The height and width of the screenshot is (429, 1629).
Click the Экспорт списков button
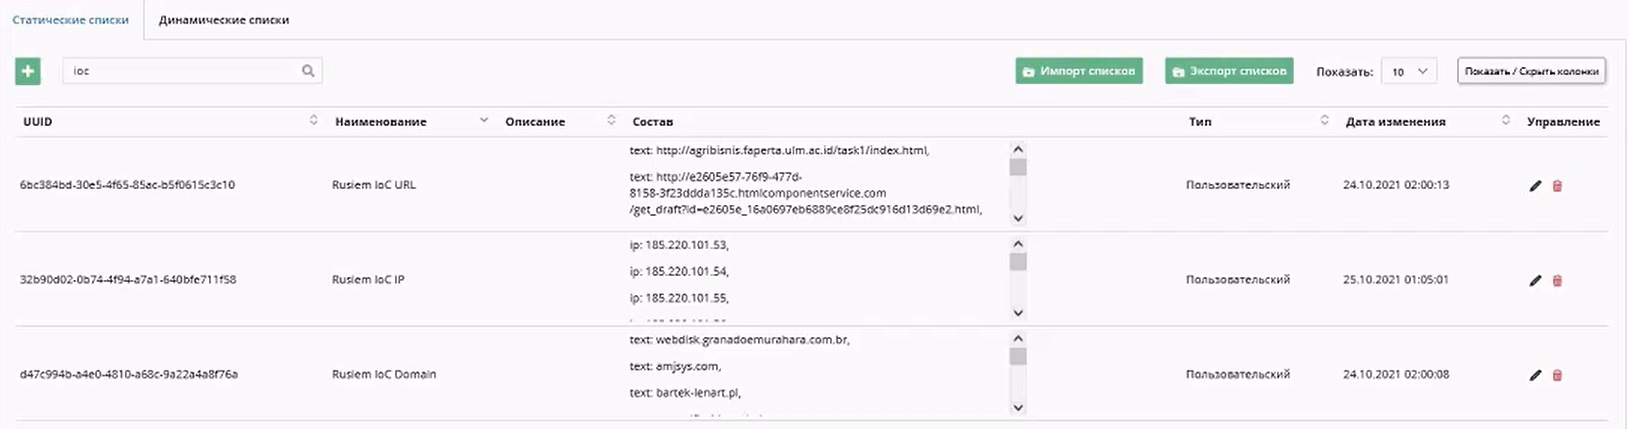coord(1229,71)
